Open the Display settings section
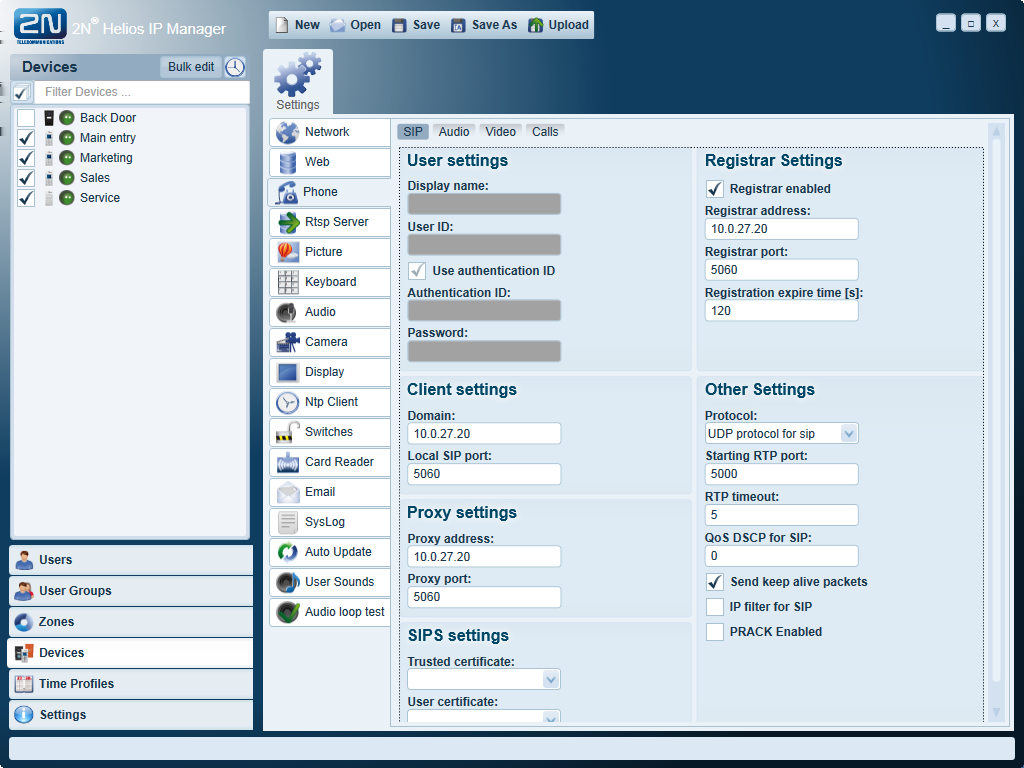This screenshot has height=768, width=1024. click(330, 372)
